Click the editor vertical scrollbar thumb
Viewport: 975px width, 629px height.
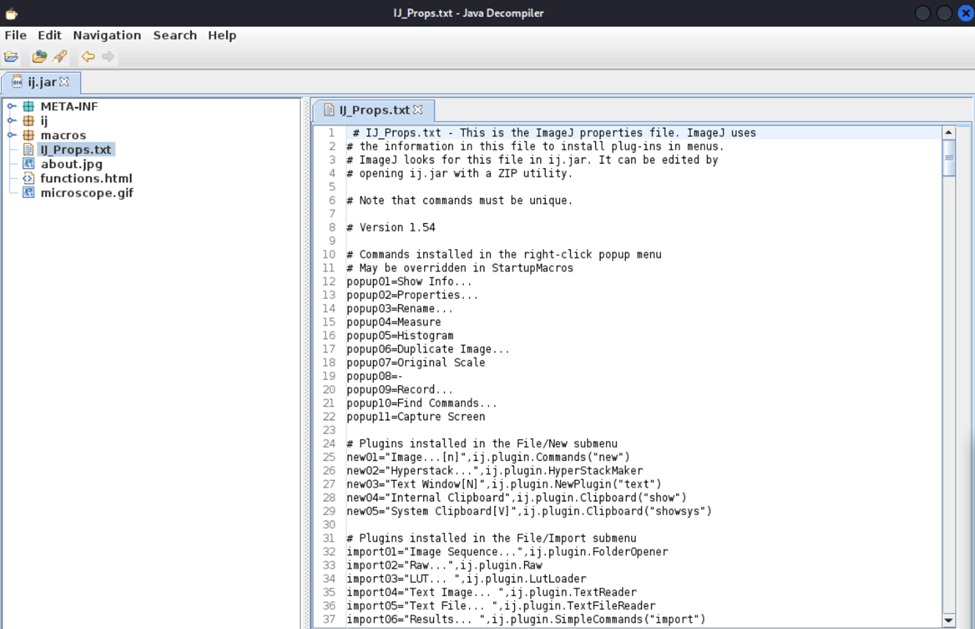pos(948,158)
